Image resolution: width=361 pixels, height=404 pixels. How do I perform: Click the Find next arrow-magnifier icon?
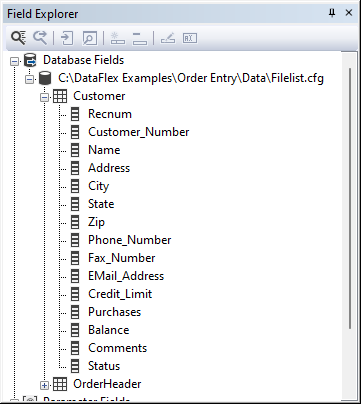pos(40,38)
